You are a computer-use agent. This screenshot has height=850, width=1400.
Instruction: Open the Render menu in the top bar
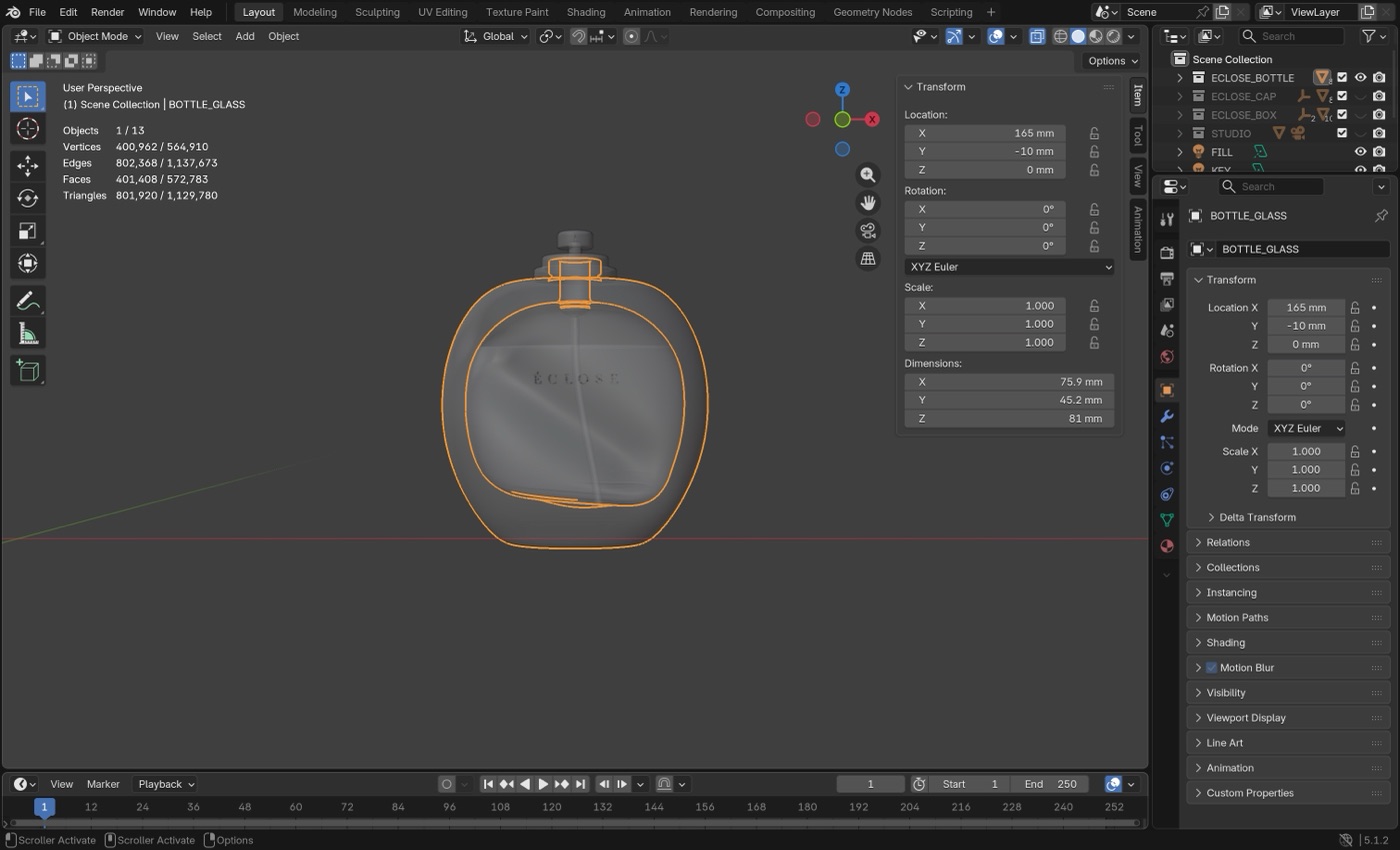(107, 12)
